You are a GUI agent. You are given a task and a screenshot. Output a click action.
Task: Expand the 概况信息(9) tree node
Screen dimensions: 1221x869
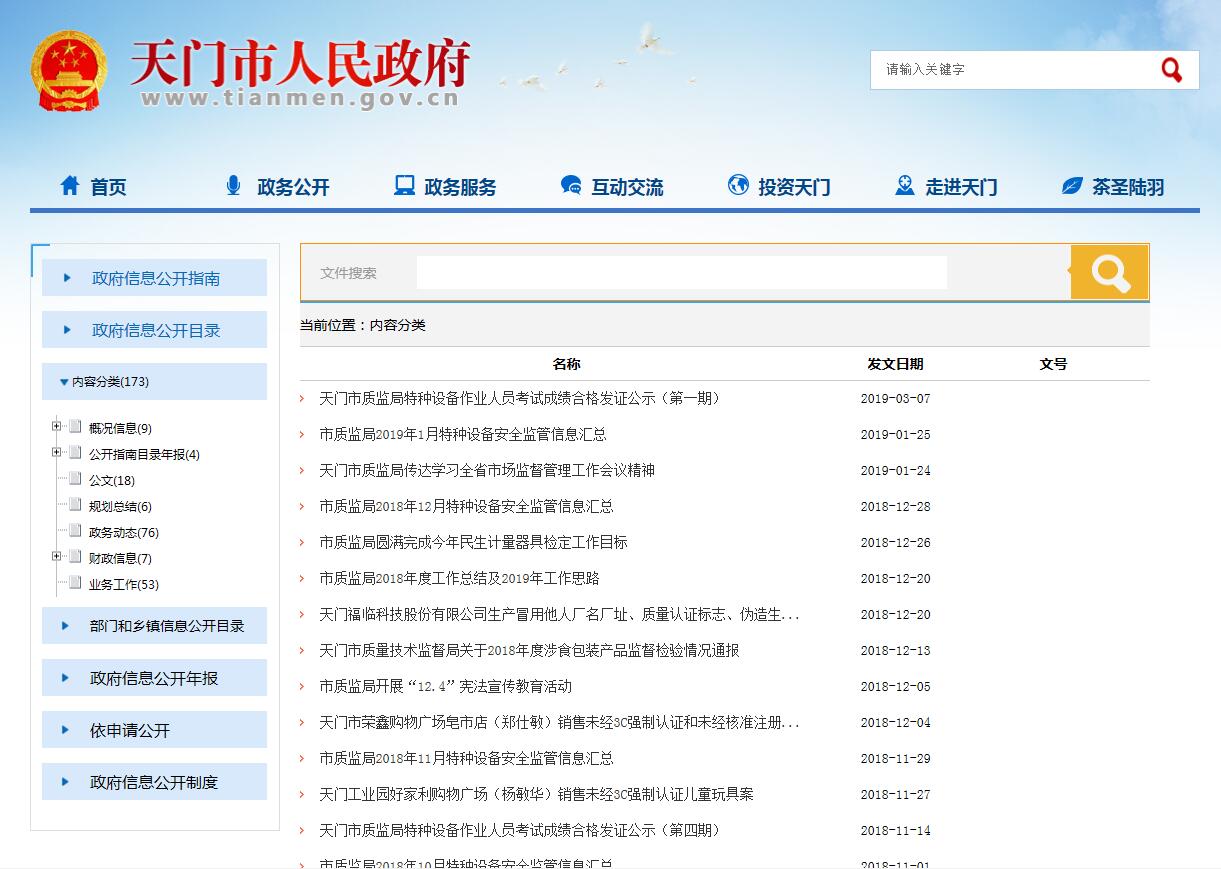click(x=57, y=427)
